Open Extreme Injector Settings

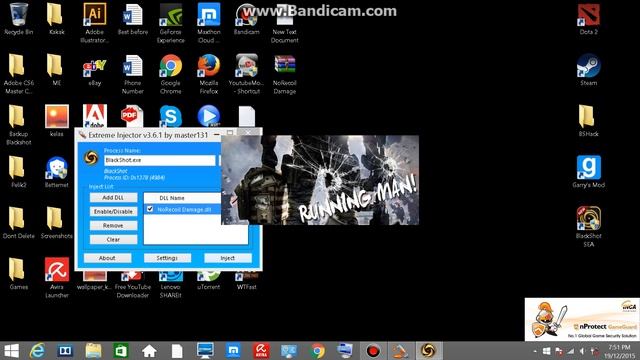pyautogui.click(x=167, y=258)
